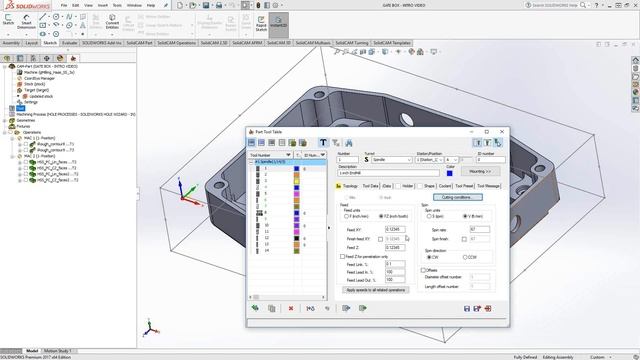The image size is (640, 360).
Task: Click the yellow color swatch of tool 3
Action: (x=297, y=181)
